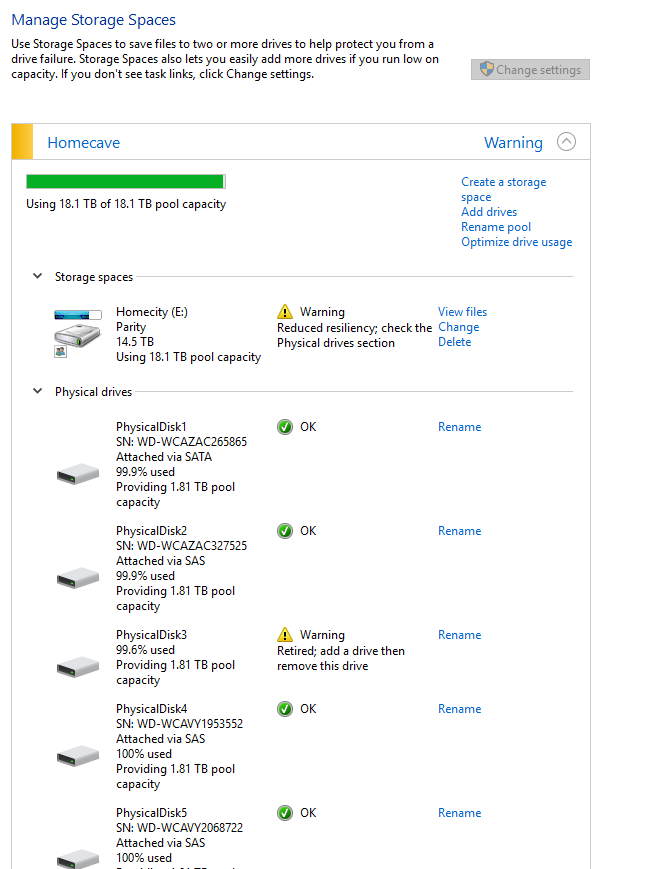This screenshot has width=663, height=869.
Task: Click the Change settings button
Action: pos(531,70)
